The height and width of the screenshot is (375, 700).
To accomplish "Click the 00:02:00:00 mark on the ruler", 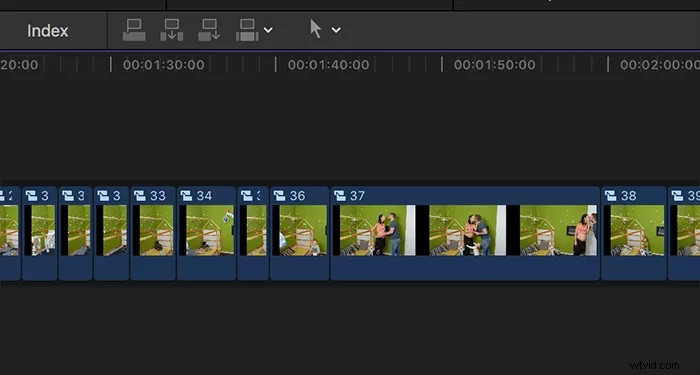I will [x=660, y=65].
